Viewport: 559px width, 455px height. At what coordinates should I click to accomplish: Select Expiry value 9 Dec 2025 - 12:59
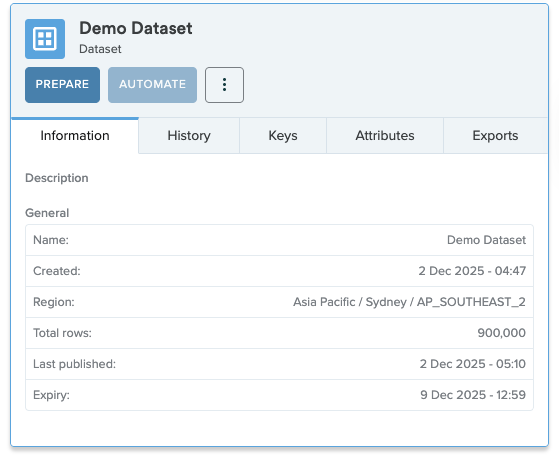473,395
